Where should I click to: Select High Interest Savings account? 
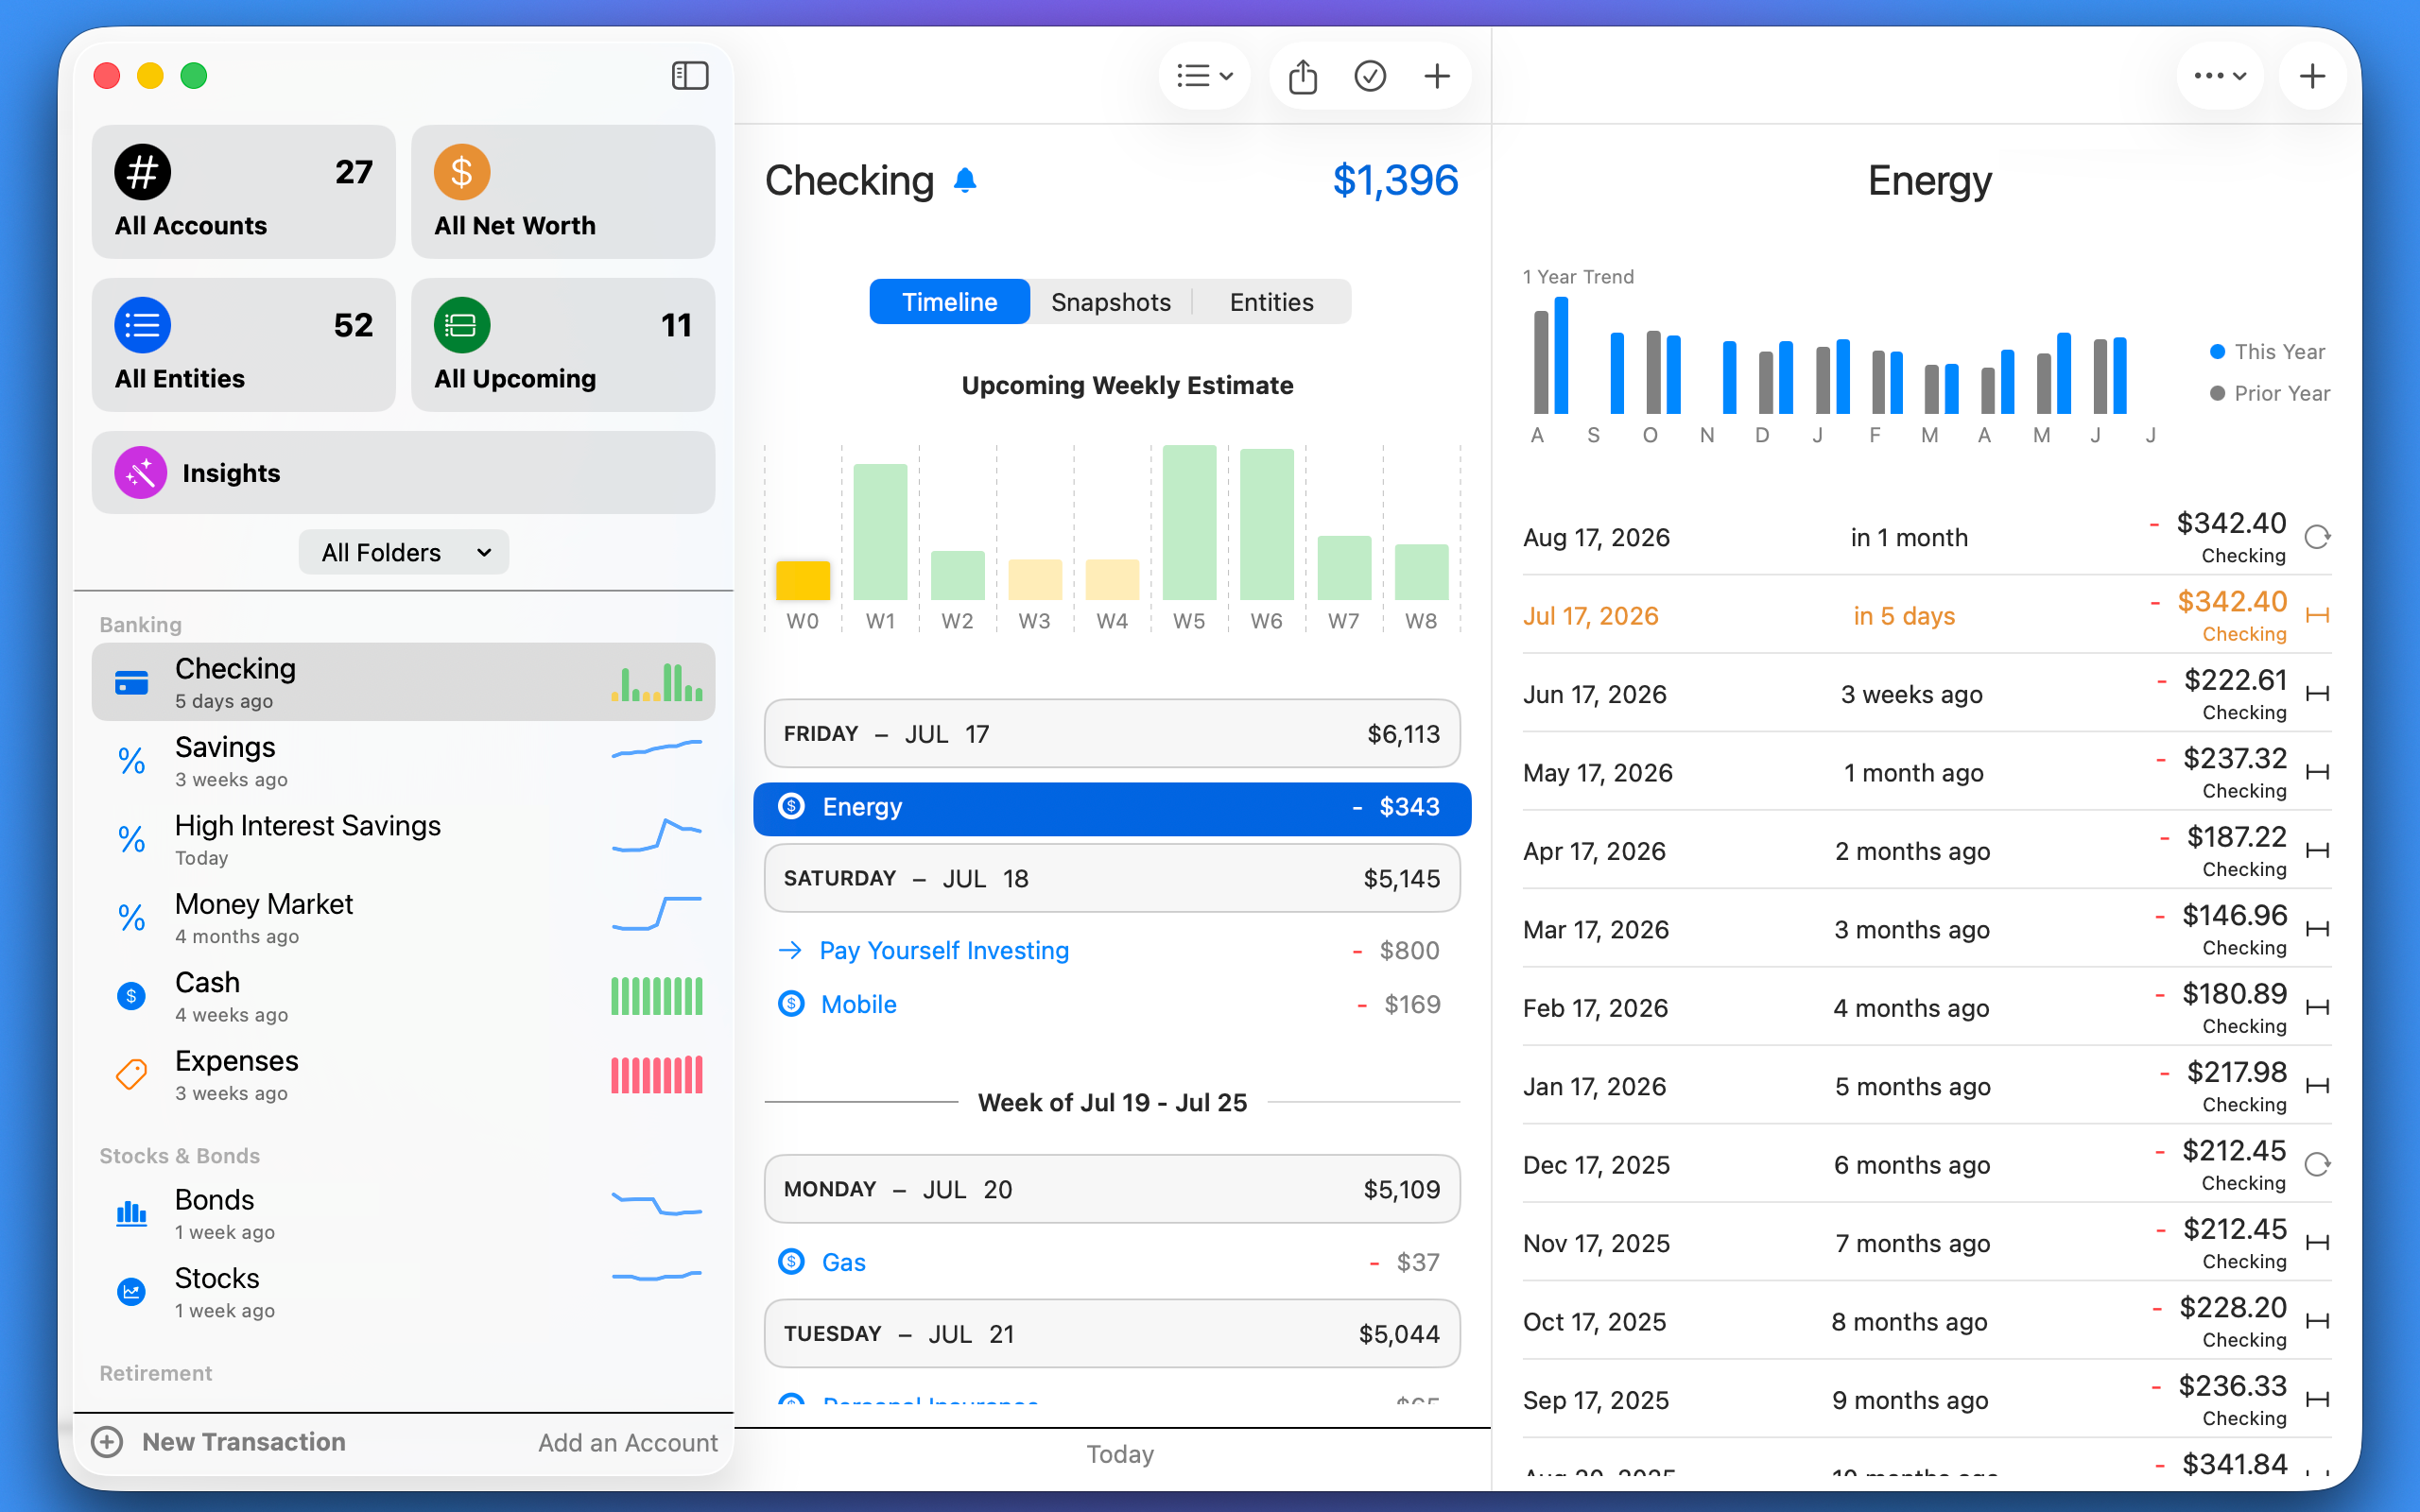point(403,839)
